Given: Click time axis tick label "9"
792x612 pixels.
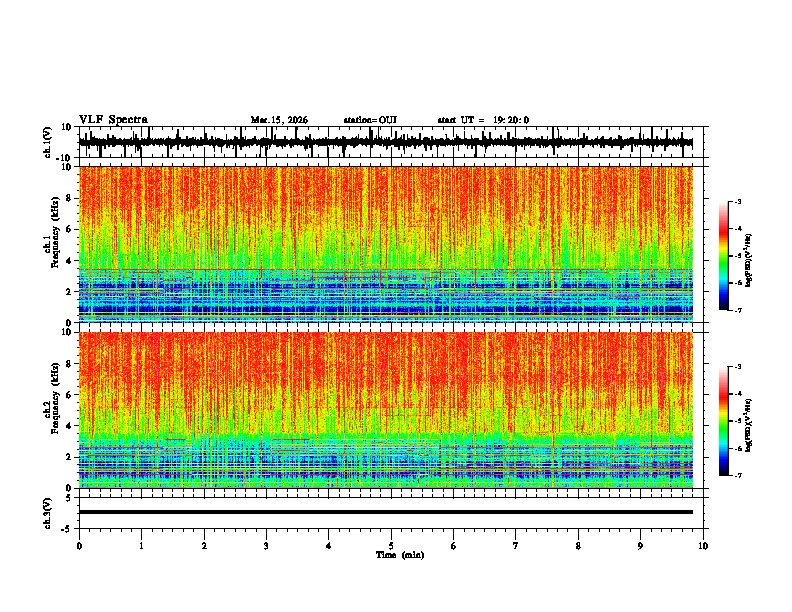Looking at the screenshot, I should click(640, 546).
